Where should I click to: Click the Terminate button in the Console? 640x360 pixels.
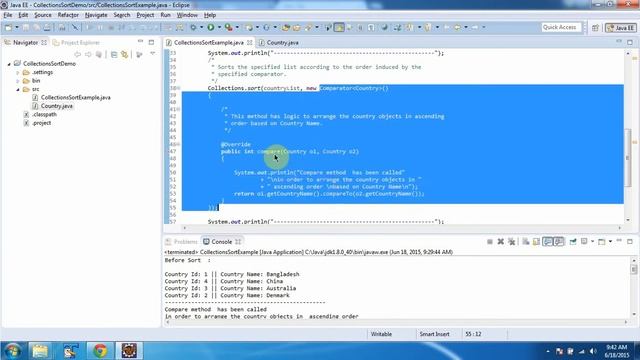pyautogui.click(x=490, y=242)
